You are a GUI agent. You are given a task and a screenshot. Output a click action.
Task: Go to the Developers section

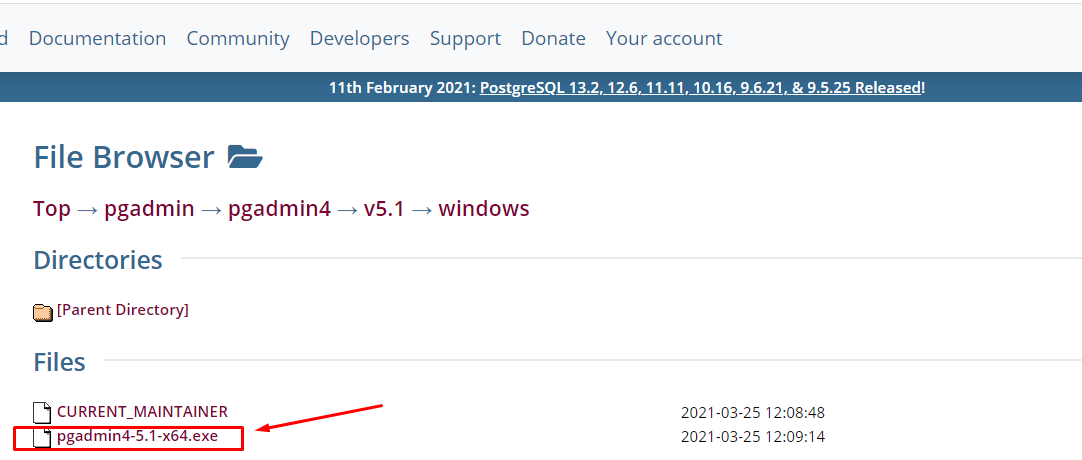pyautogui.click(x=360, y=39)
